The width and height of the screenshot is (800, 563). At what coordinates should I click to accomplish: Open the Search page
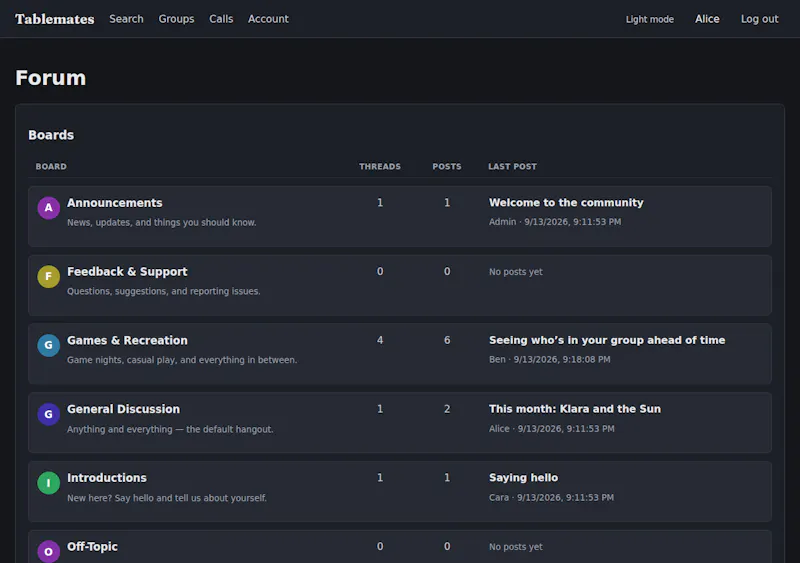[x=126, y=19]
